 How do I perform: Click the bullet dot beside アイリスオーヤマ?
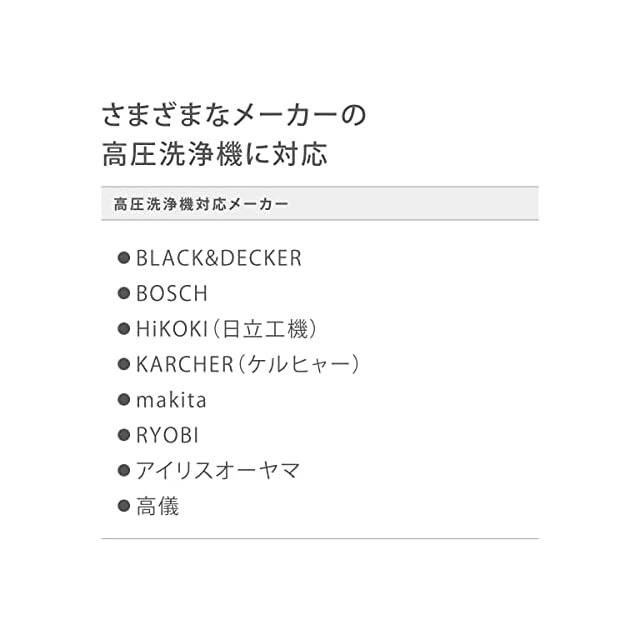(125, 471)
